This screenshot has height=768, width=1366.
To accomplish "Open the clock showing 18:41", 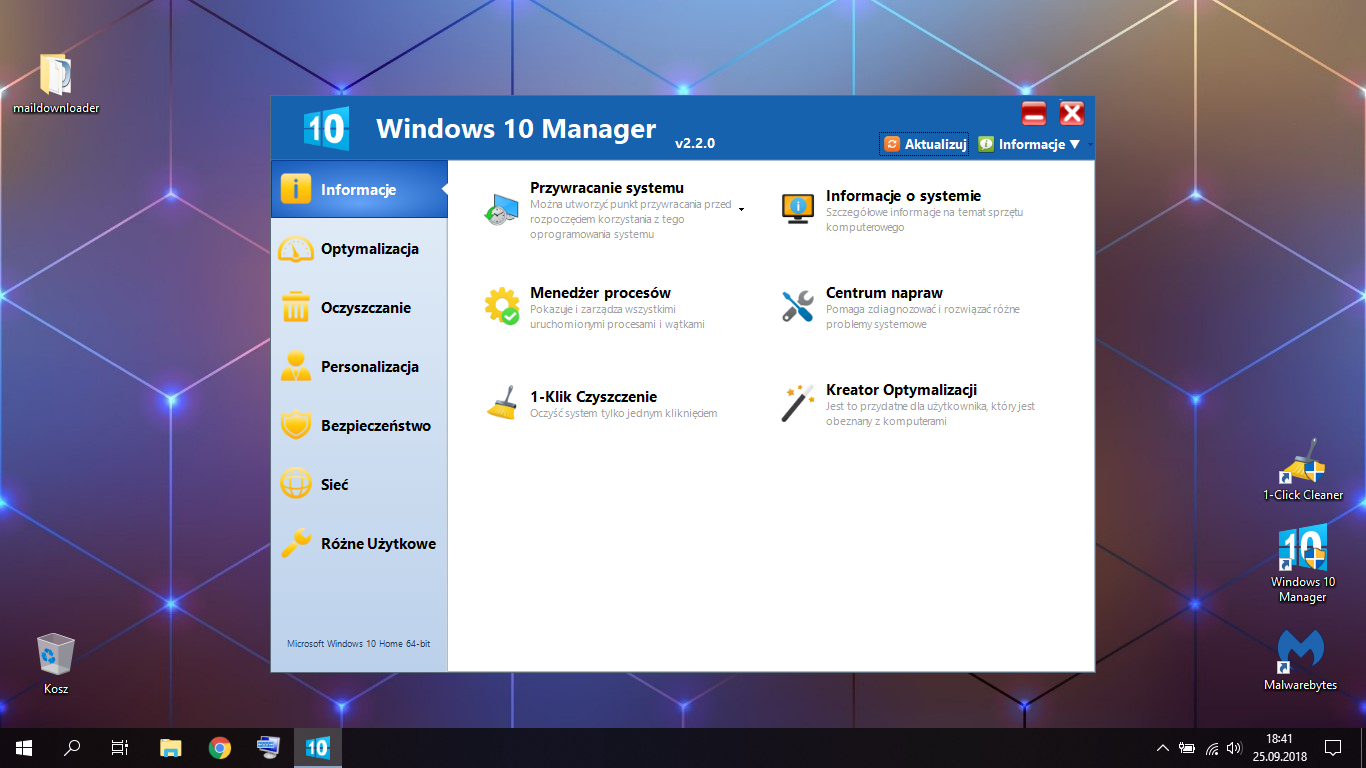I will (x=1278, y=747).
